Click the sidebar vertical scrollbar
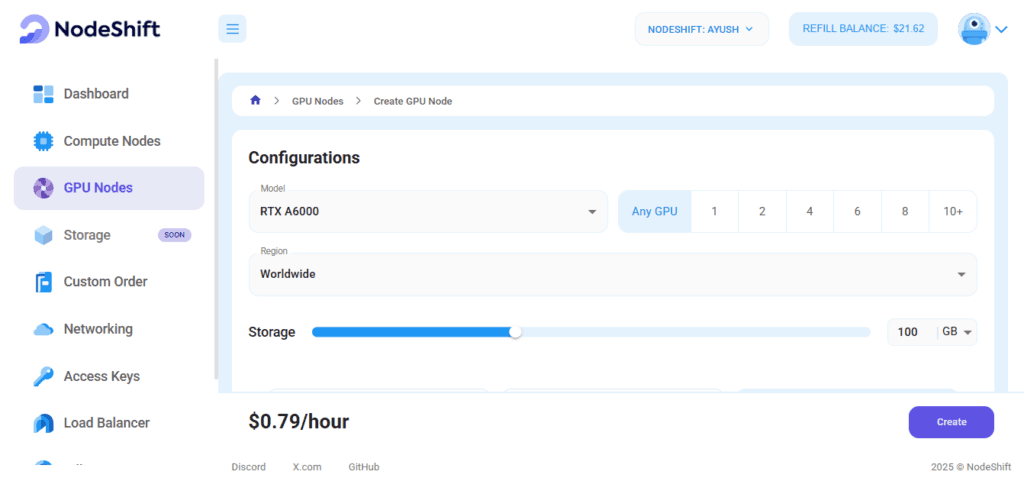Viewport: 1024px width, 481px height. pos(216,219)
